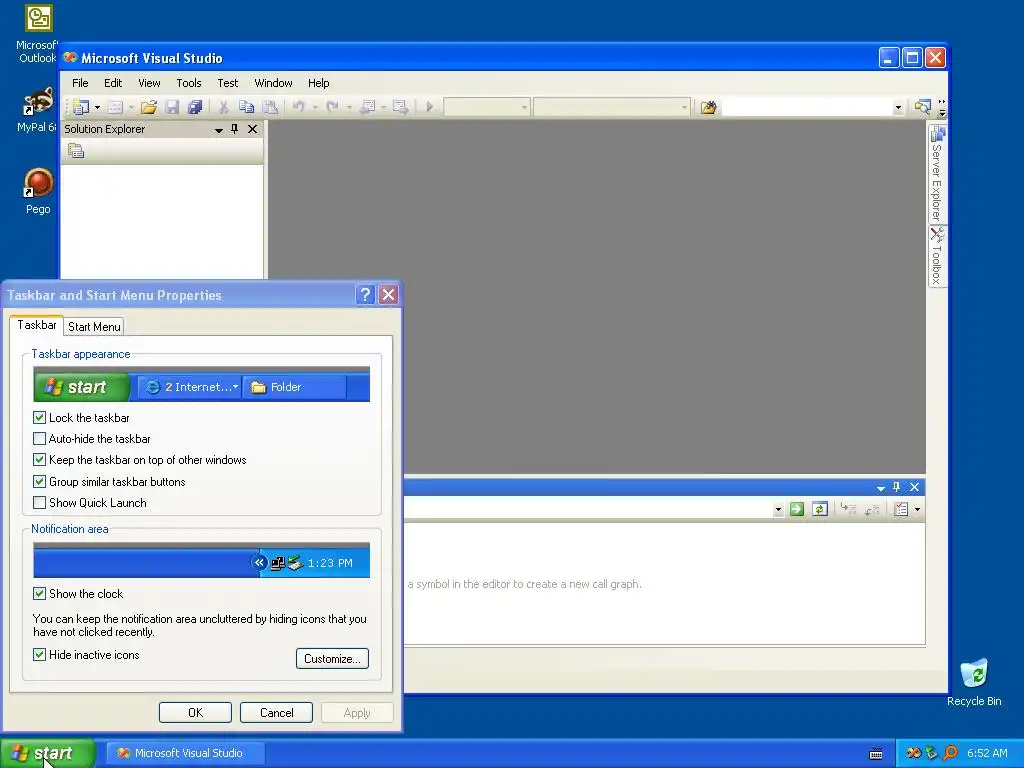Image resolution: width=1024 pixels, height=768 pixels.
Task: Click Microsoft Visual Studio taskbar button
Action: pyautogui.click(x=185, y=754)
